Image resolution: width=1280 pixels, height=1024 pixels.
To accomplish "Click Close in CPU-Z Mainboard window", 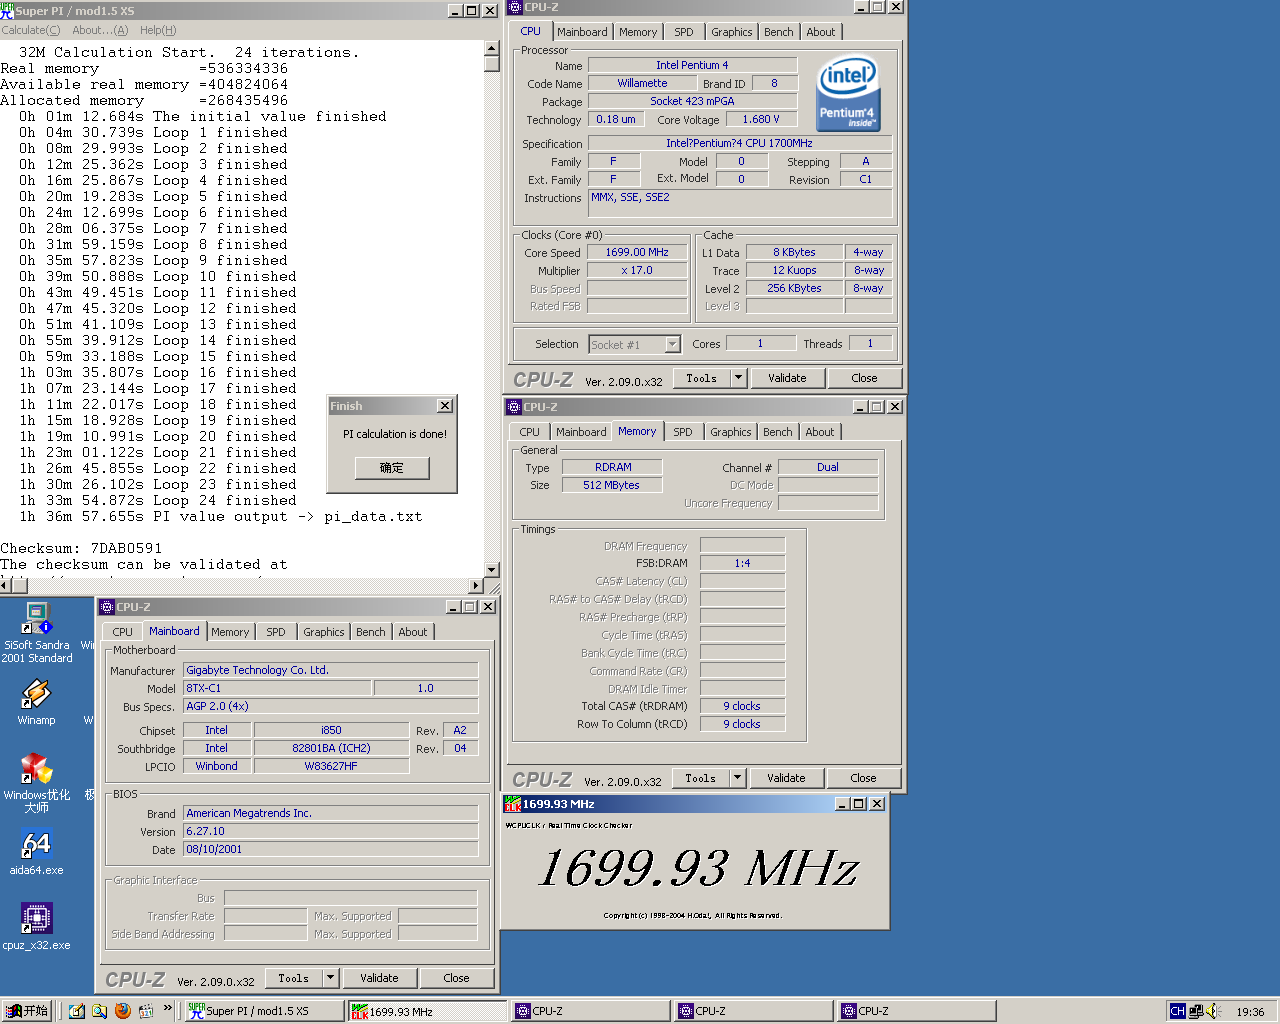I will 457,978.
